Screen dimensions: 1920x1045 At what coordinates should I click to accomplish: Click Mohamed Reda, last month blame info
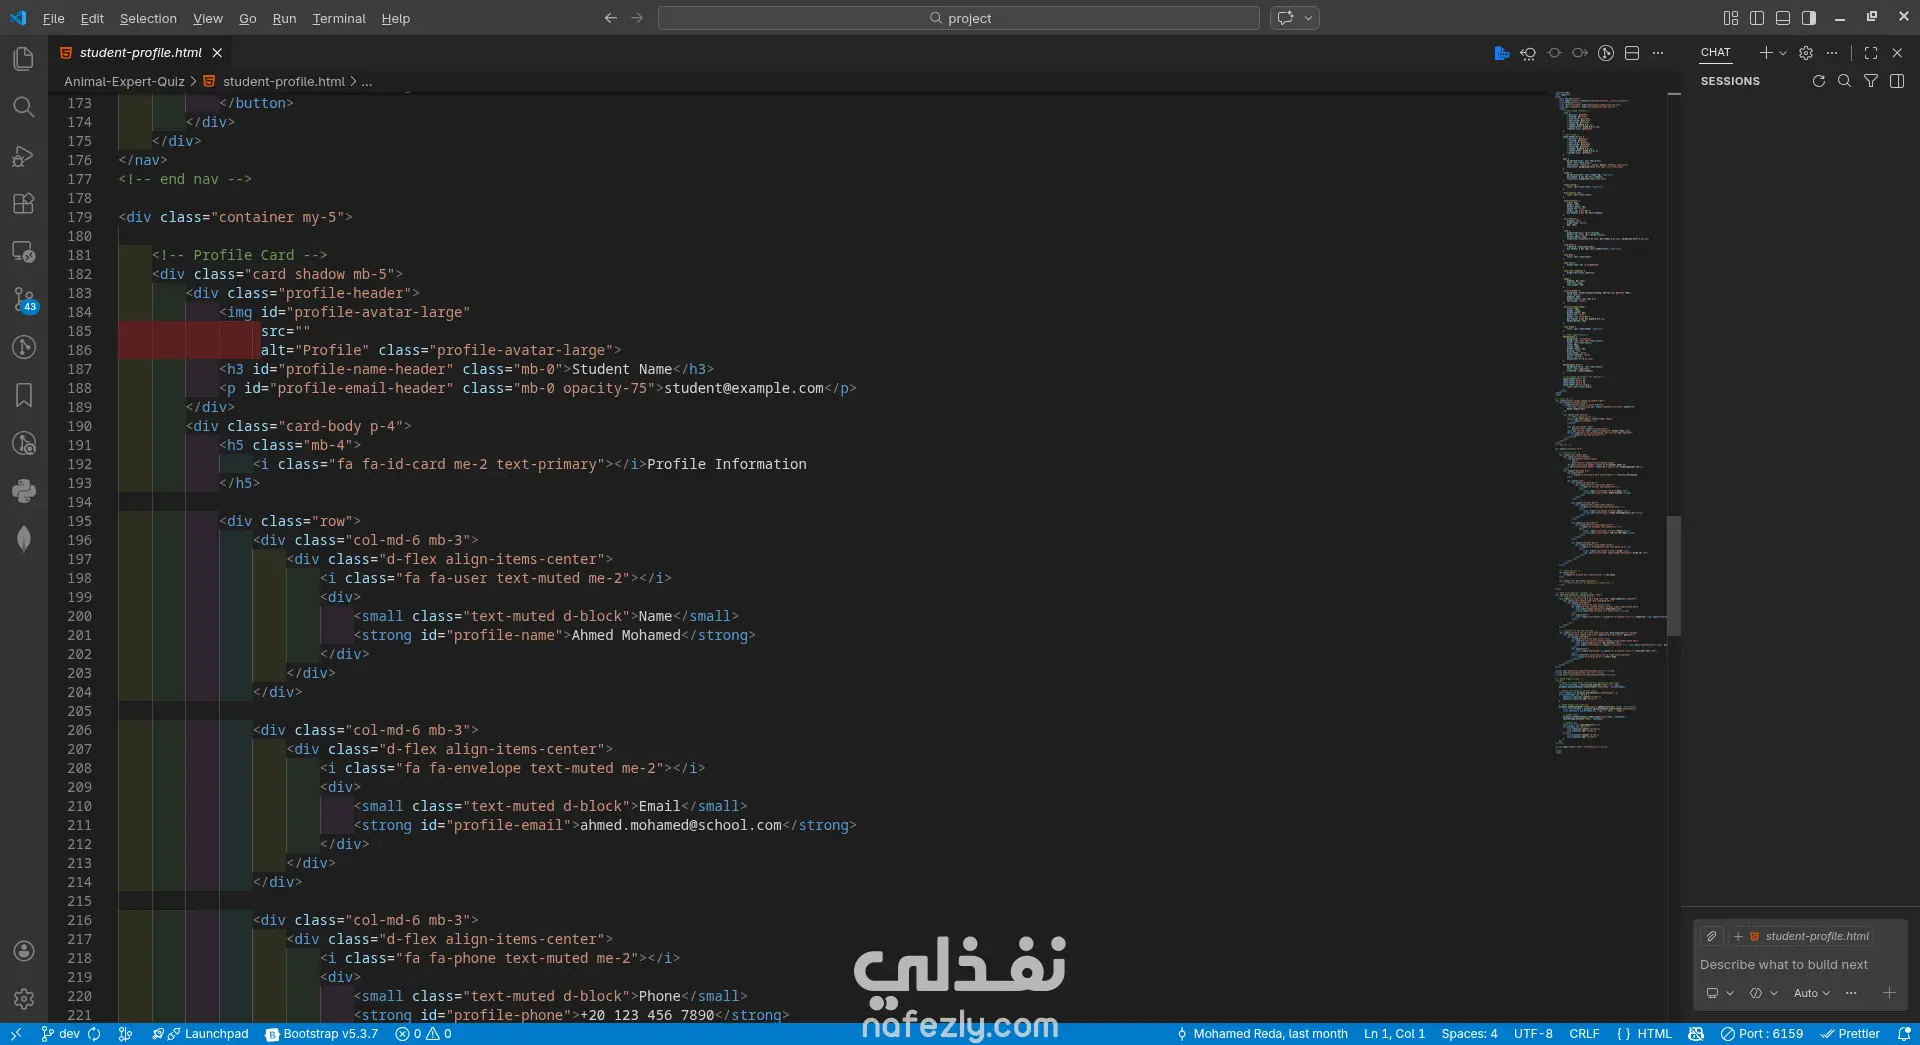[x=1261, y=1034]
